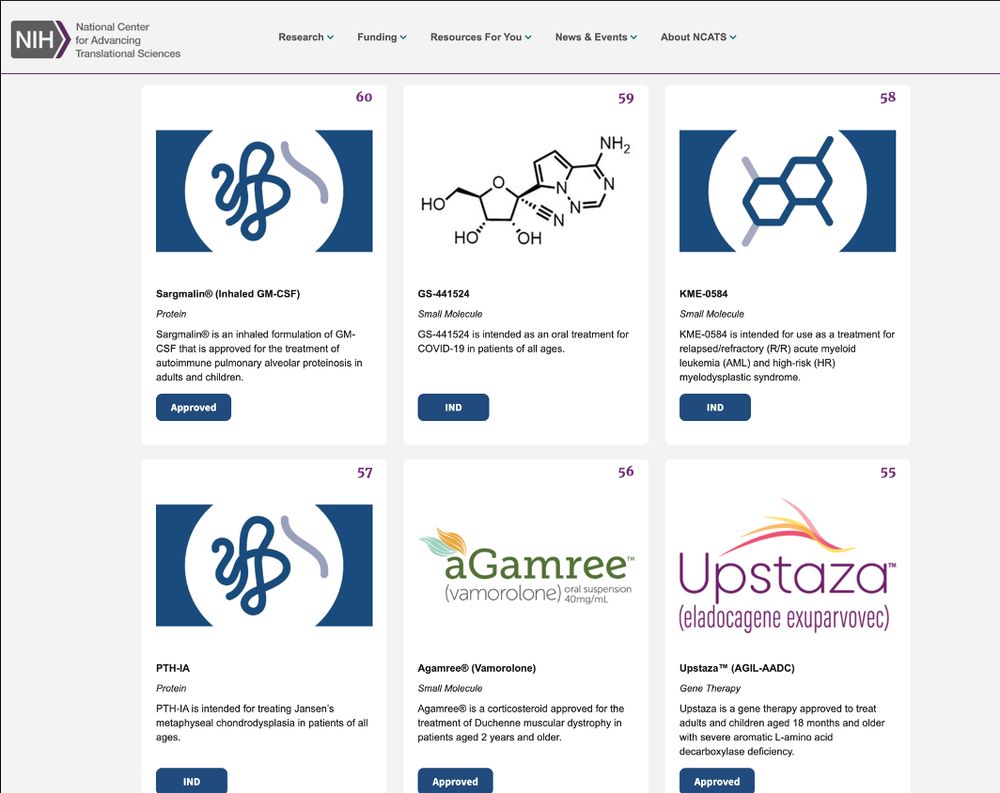
Task: Click the Small Molecule label under Agamree
Action: [450, 688]
